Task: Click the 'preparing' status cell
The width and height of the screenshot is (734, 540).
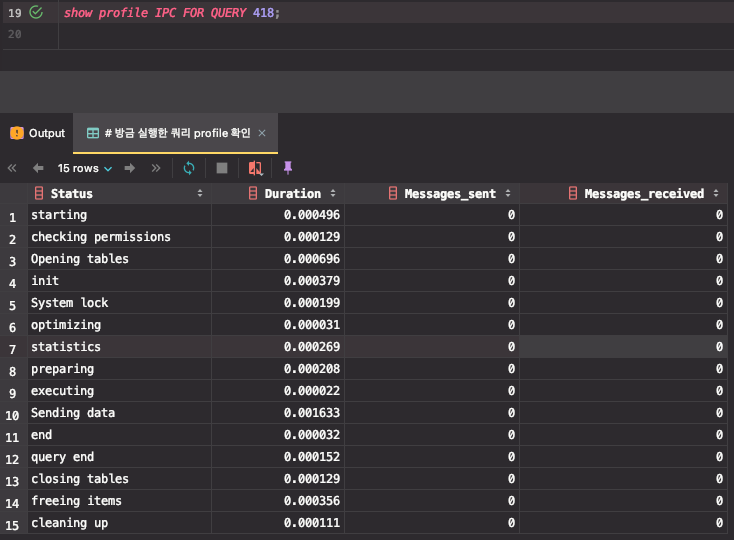Action: 119,369
